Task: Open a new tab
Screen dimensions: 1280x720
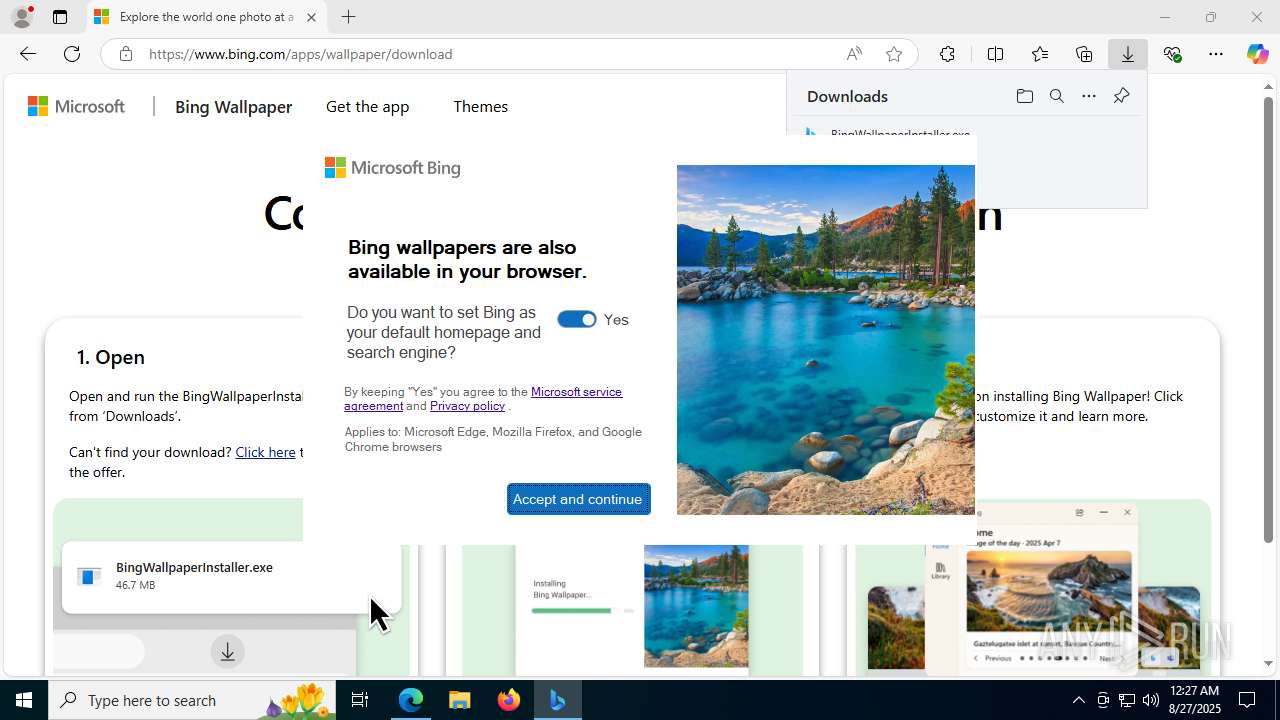Action: click(x=348, y=17)
